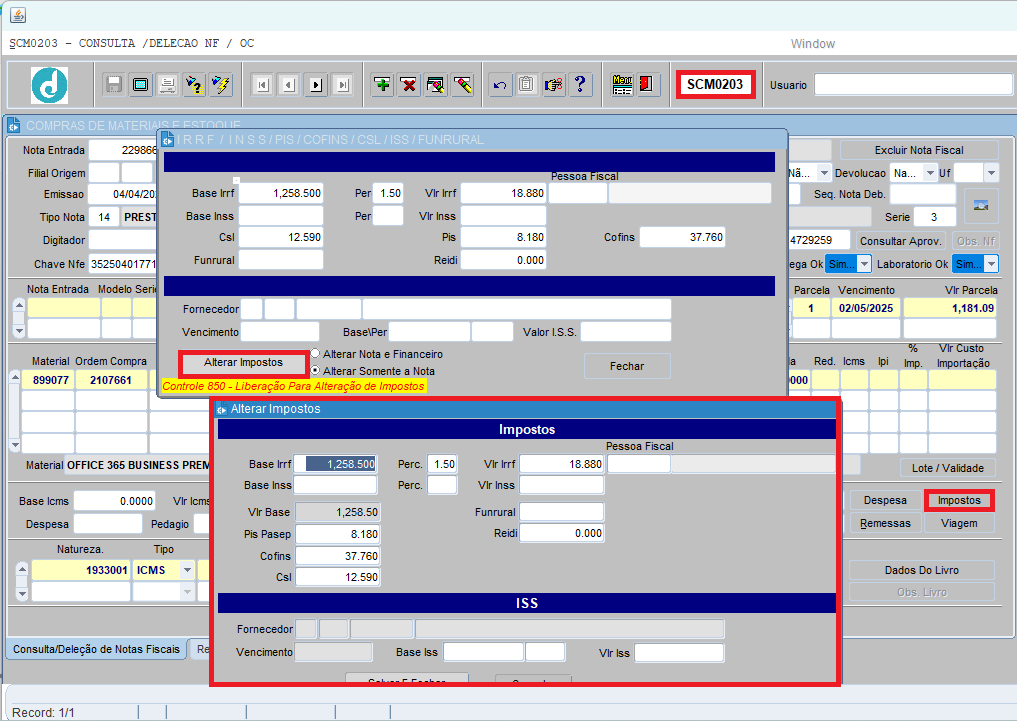The width and height of the screenshot is (1017, 721).
Task: Click the Perc. field showing 1.50
Action: coord(442,464)
